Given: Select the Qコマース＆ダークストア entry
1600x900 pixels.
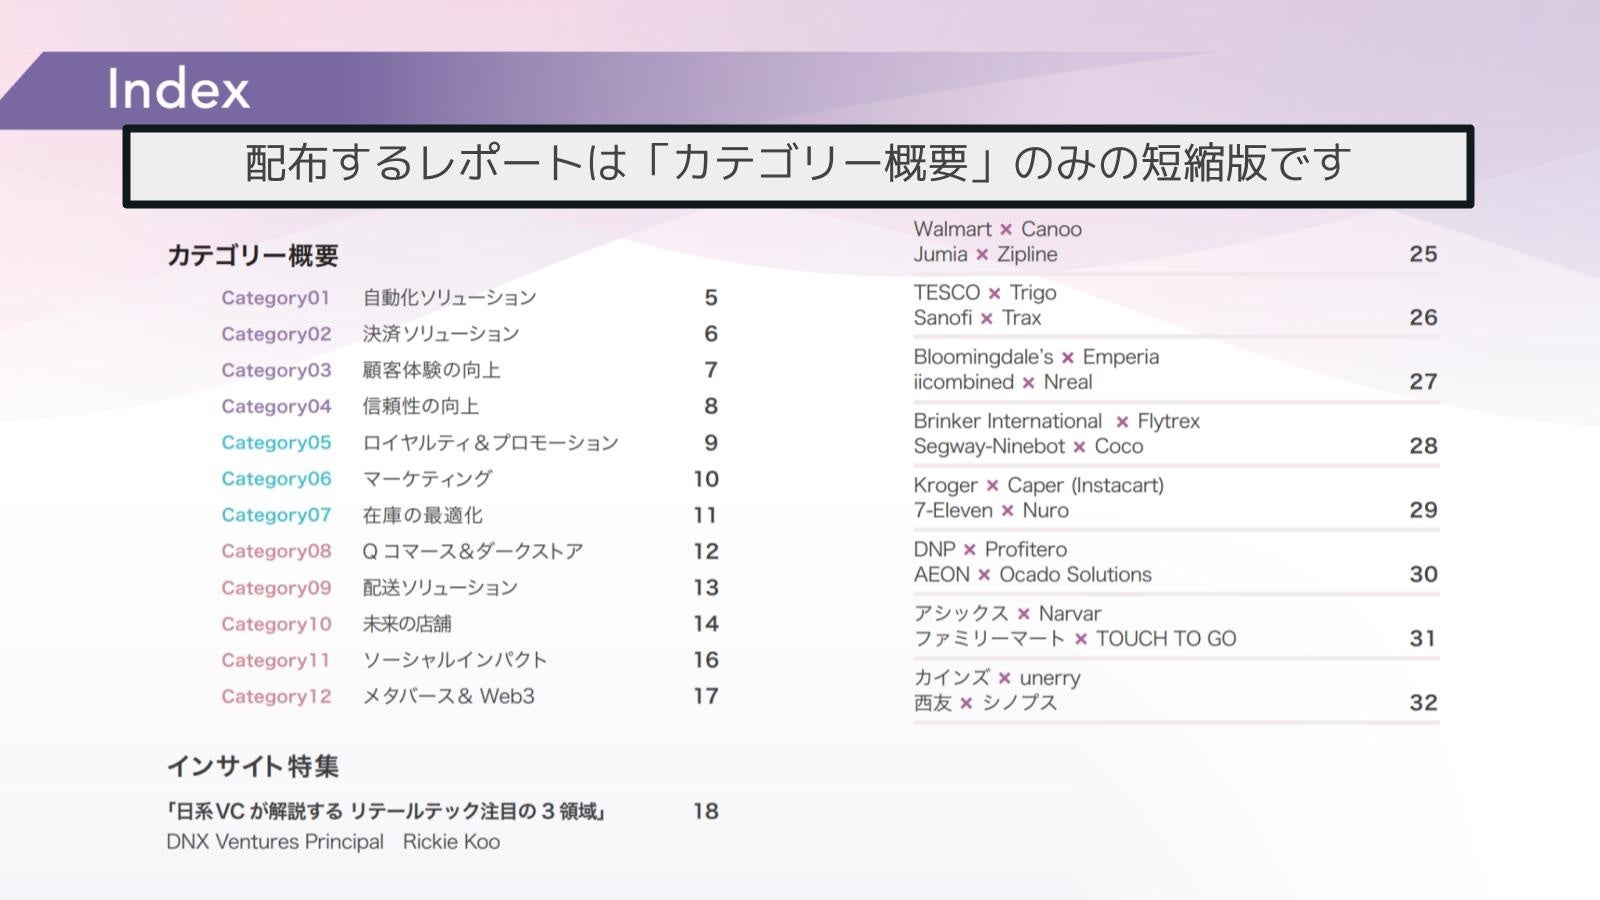Looking at the screenshot, I should [x=473, y=551].
